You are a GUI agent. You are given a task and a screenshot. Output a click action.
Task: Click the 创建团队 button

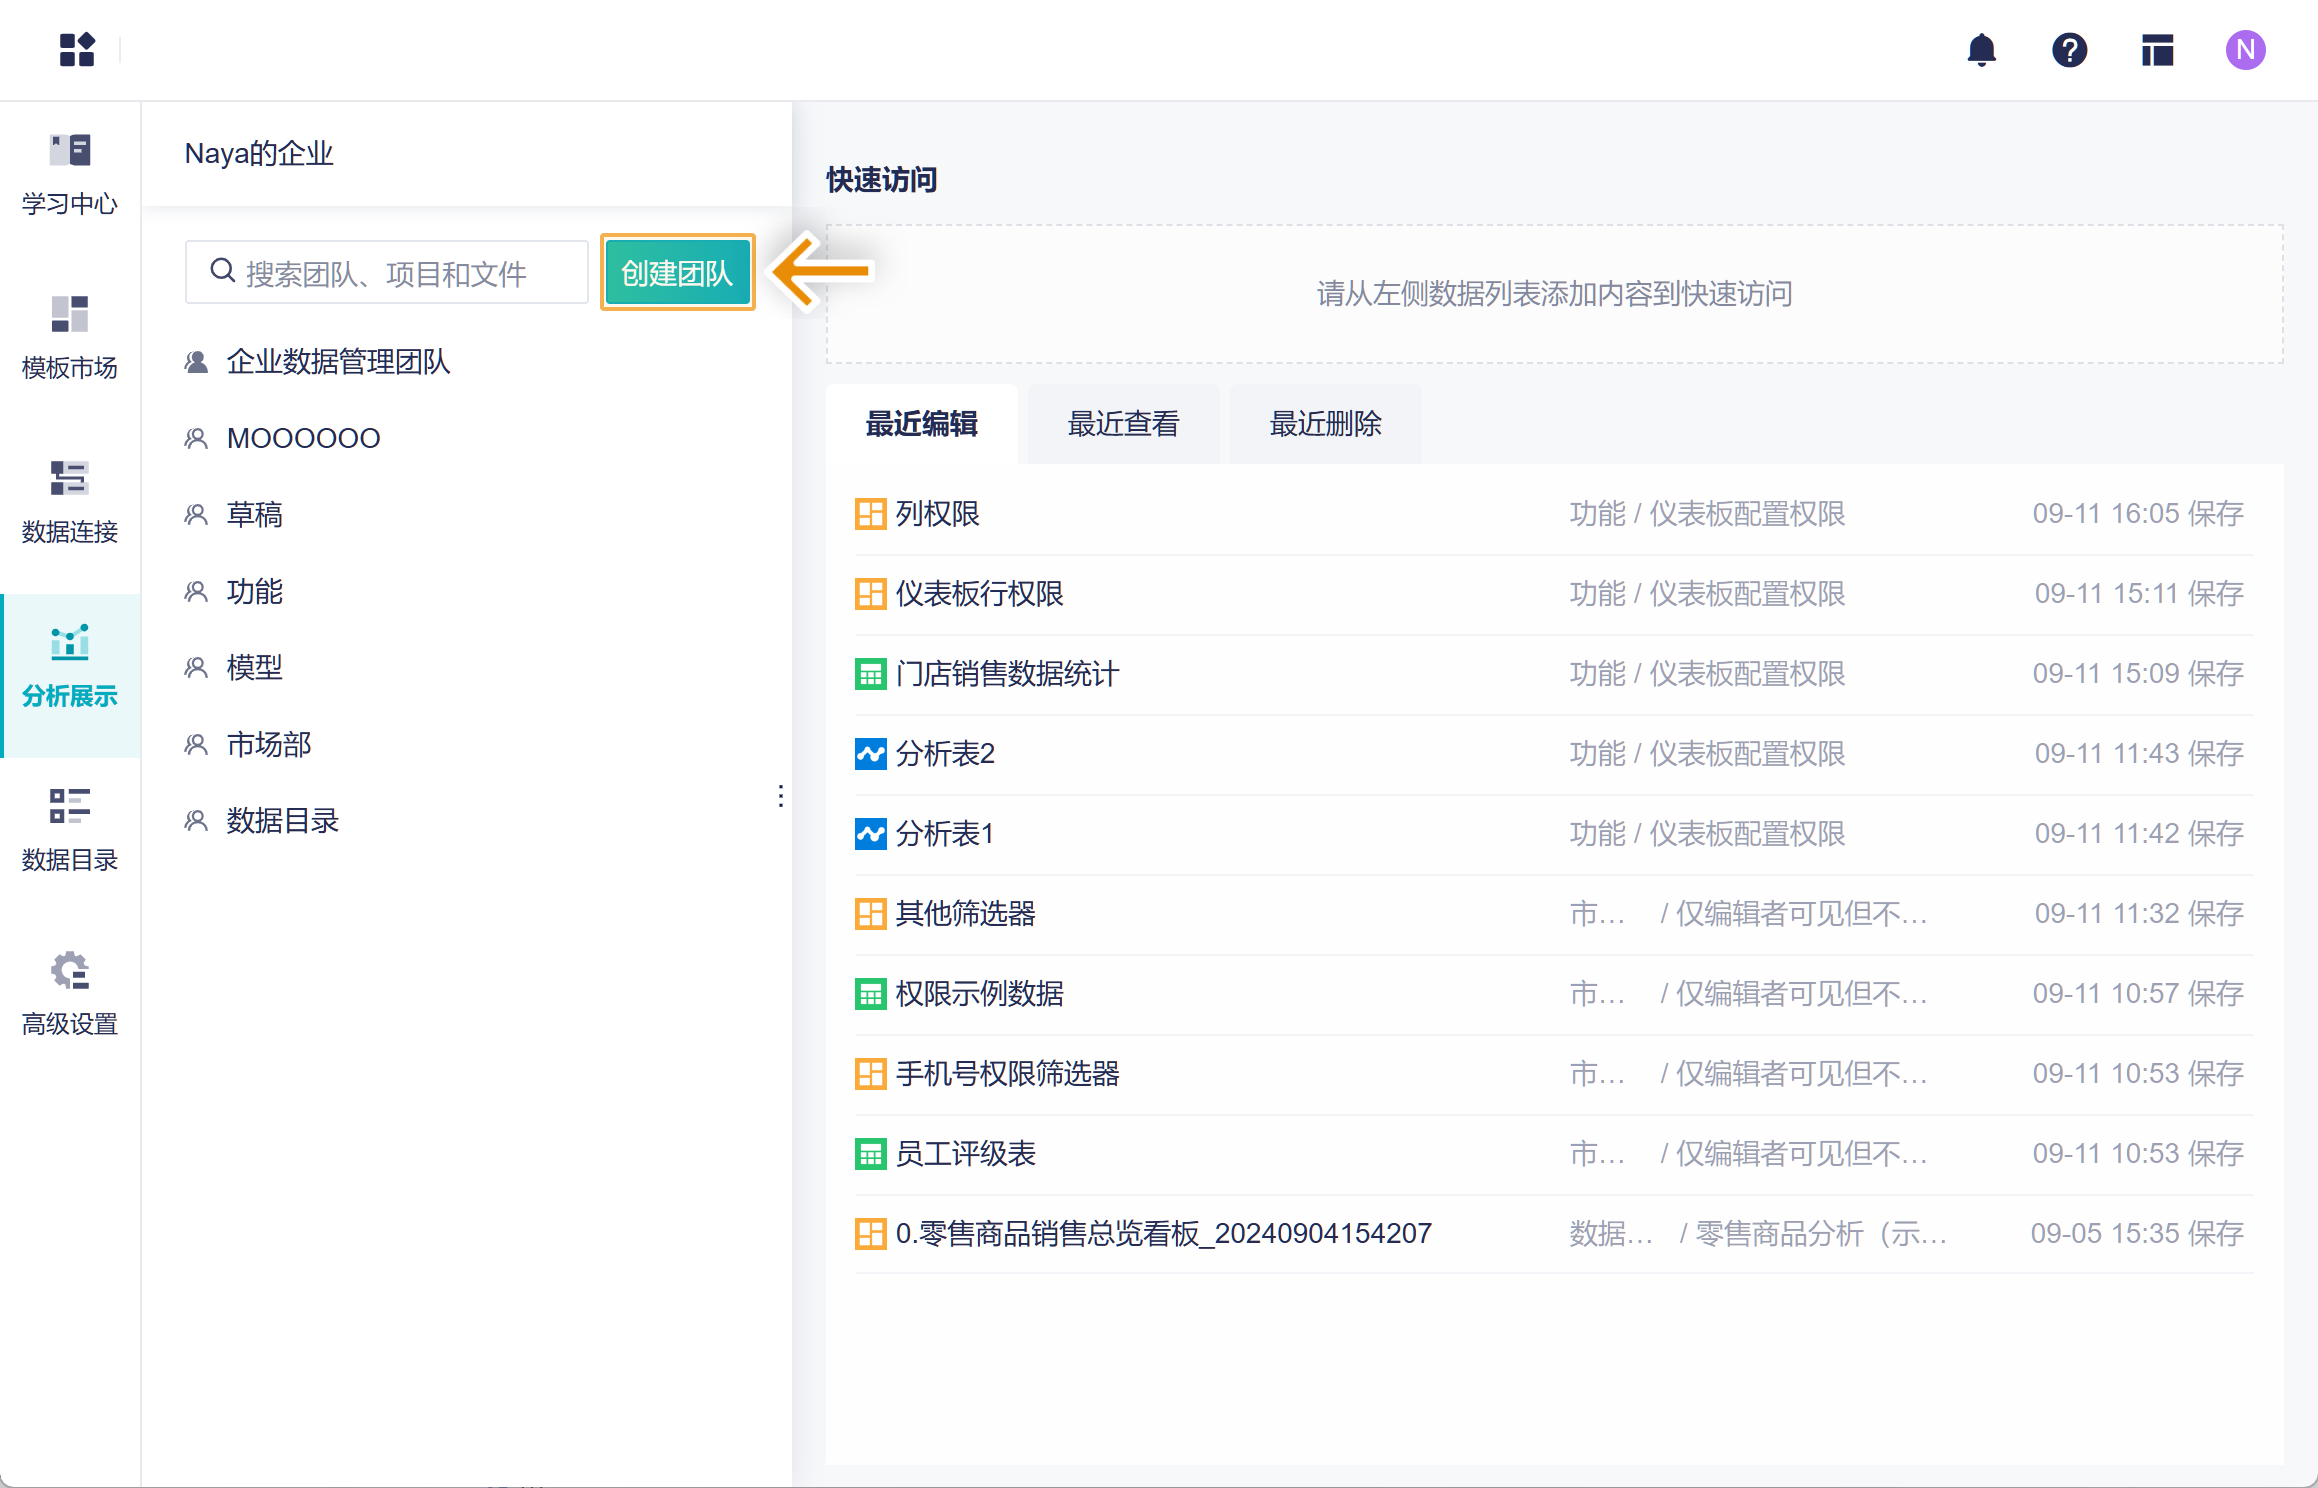677,273
